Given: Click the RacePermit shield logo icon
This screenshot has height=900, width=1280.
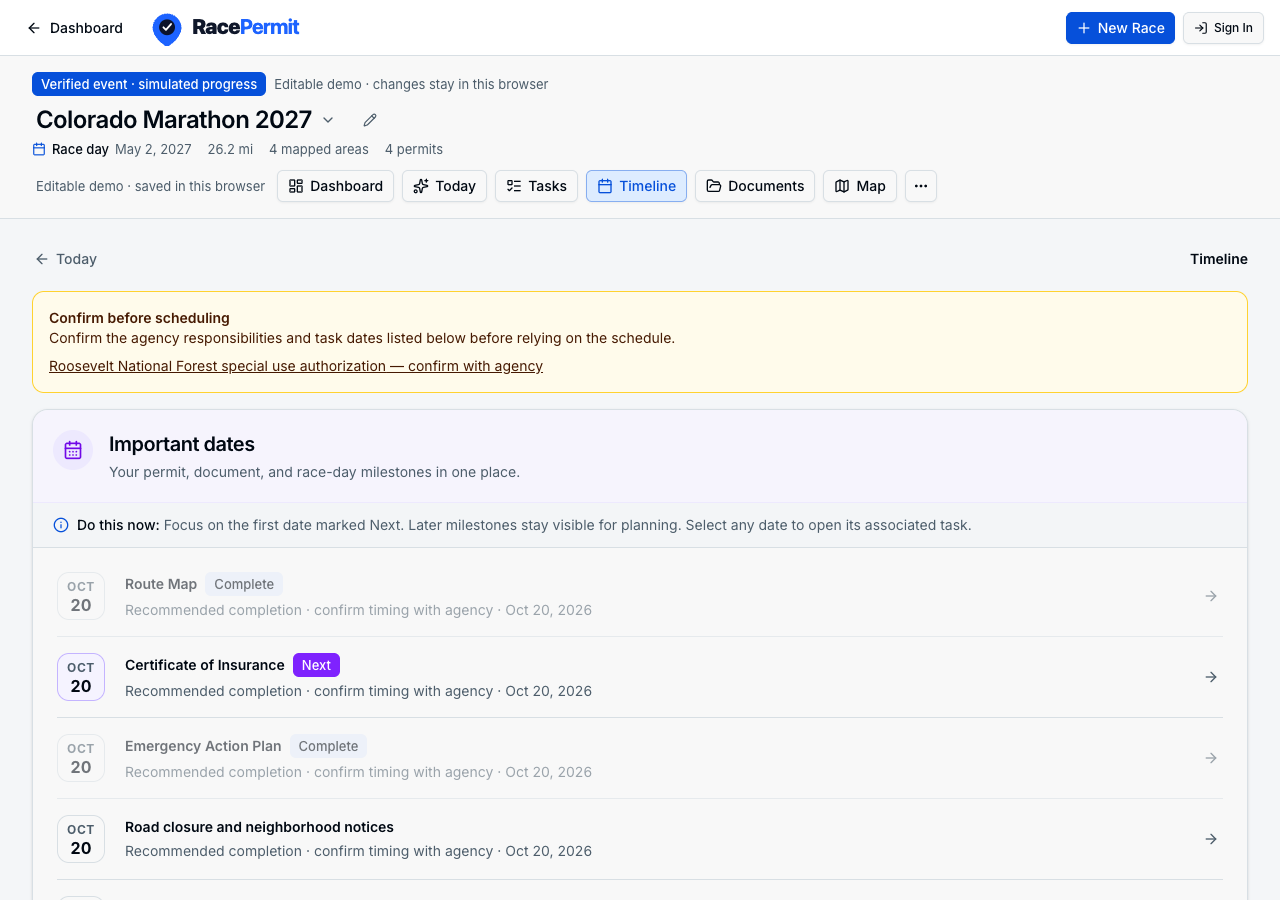Looking at the screenshot, I should pos(167,29).
